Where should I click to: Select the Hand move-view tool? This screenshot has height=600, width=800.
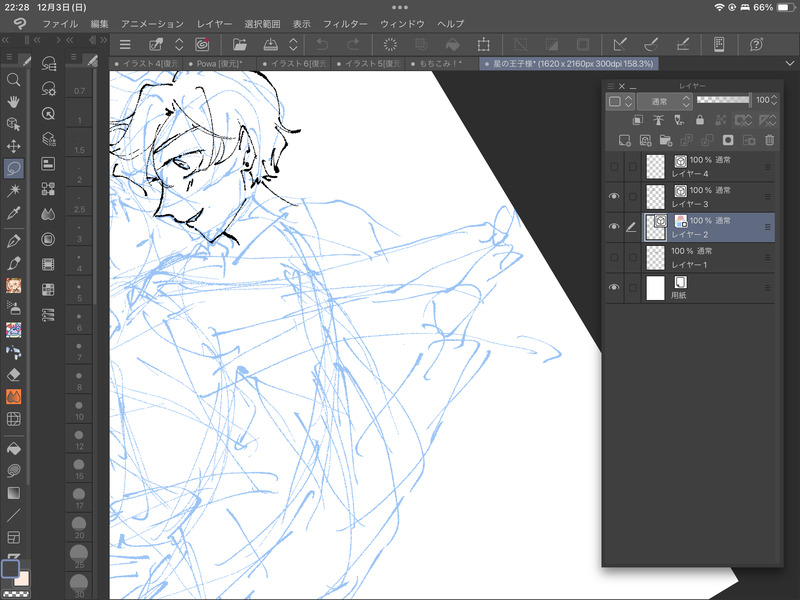coord(14,102)
